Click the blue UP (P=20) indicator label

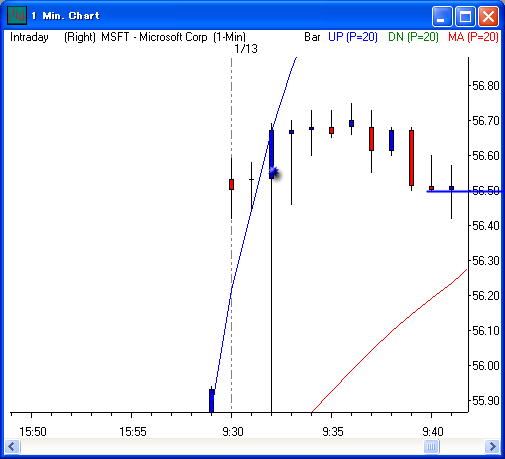click(x=353, y=37)
